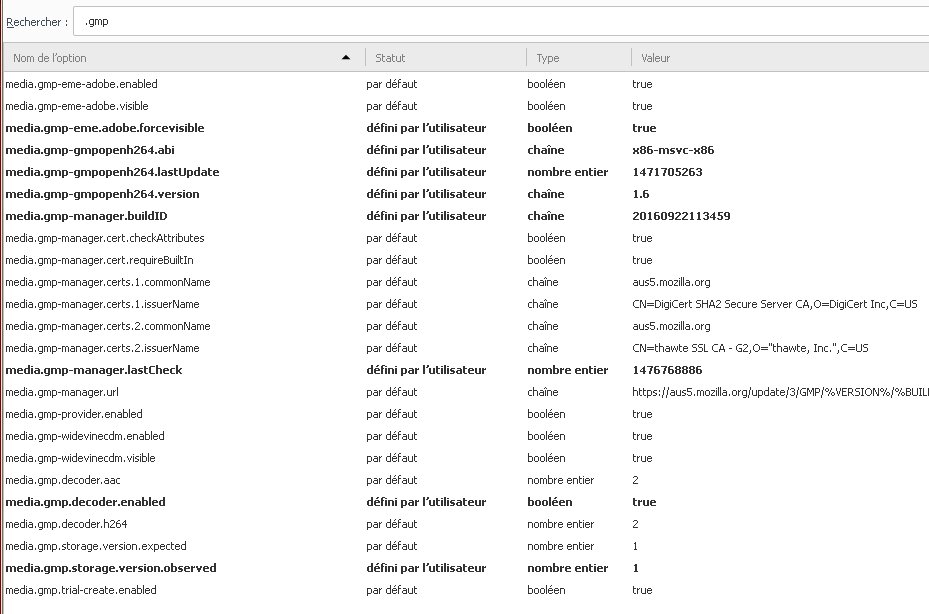Select the media.gmp-gmpopenh264.version preference
The height and width of the screenshot is (614, 929).
pyautogui.click(x=102, y=194)
